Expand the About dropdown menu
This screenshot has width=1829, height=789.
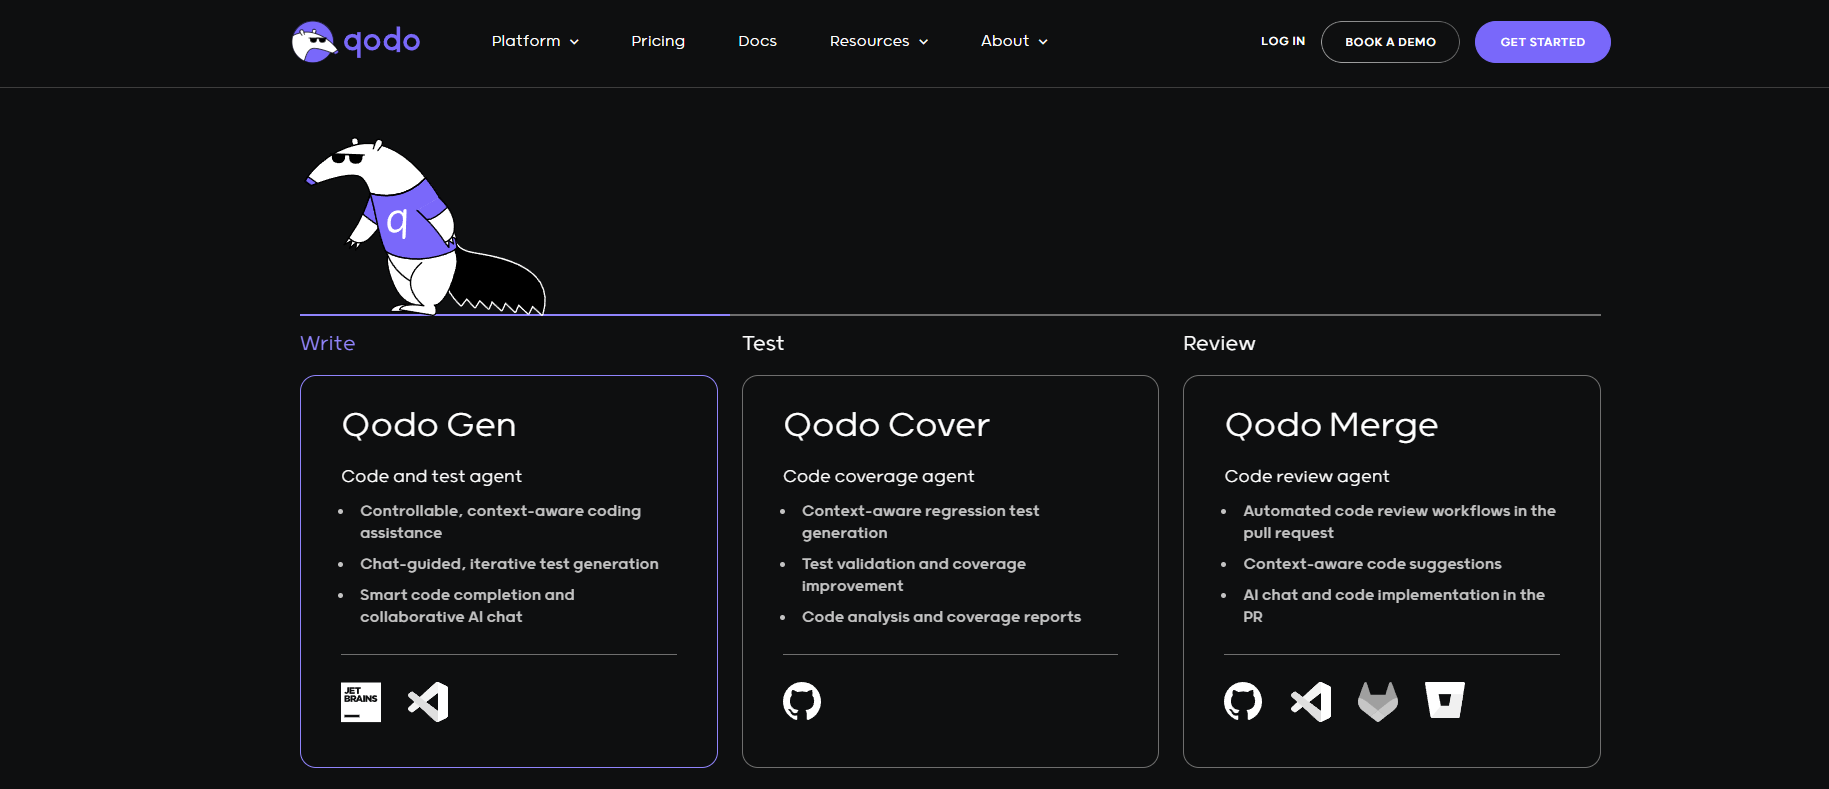click(x=1014, y=41)
